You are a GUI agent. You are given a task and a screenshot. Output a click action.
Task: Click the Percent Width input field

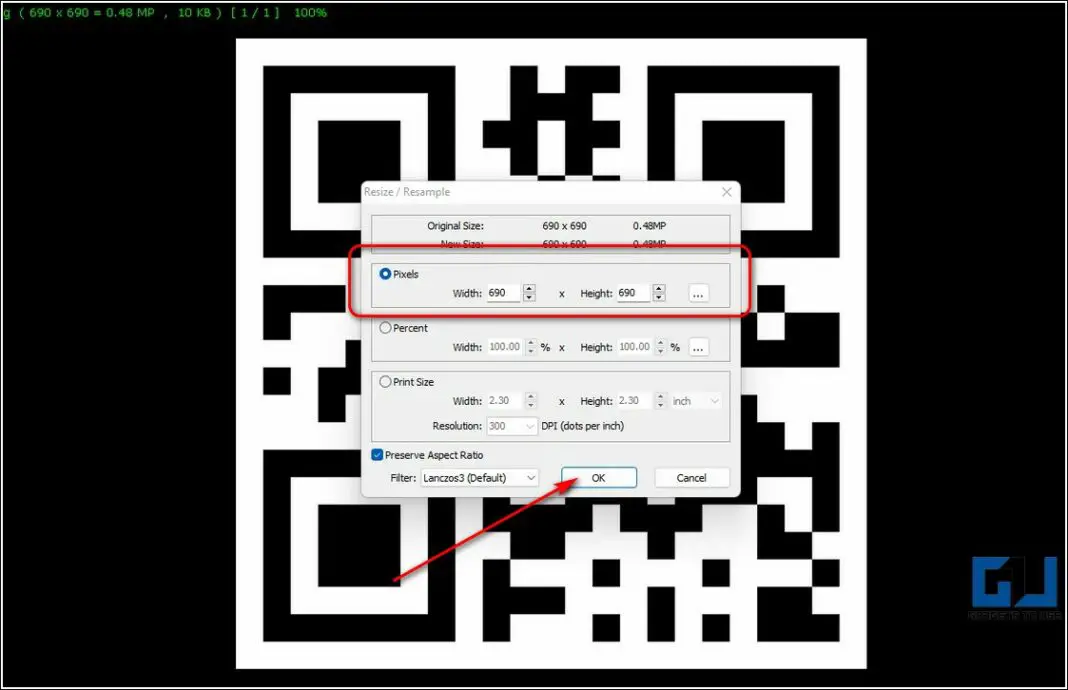point(504,347)
